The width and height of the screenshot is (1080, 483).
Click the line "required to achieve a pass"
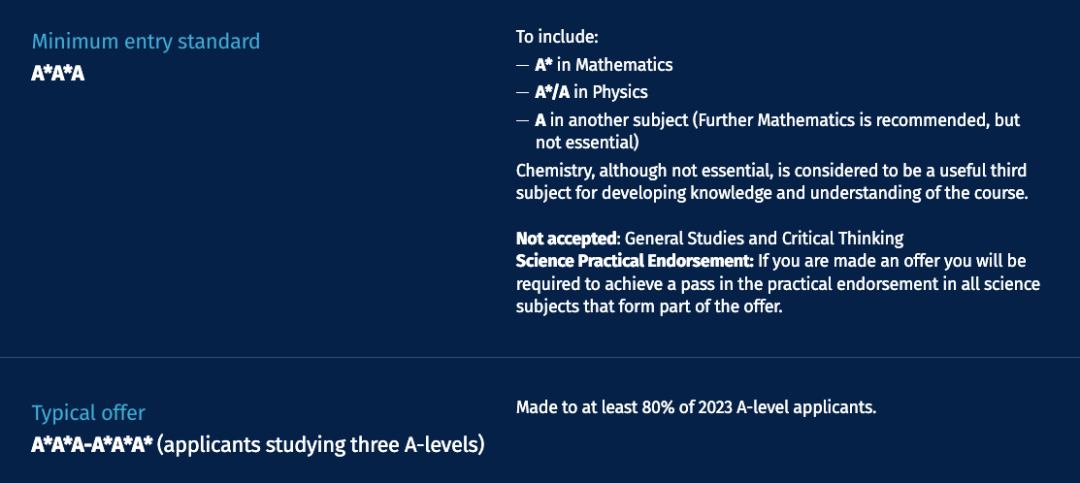coord(778,284)
